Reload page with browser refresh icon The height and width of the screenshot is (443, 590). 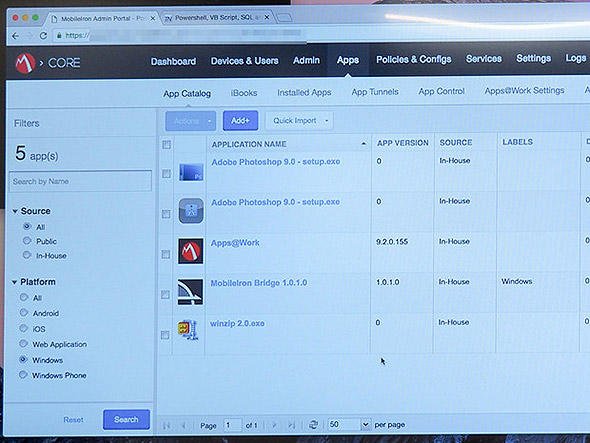43,35
